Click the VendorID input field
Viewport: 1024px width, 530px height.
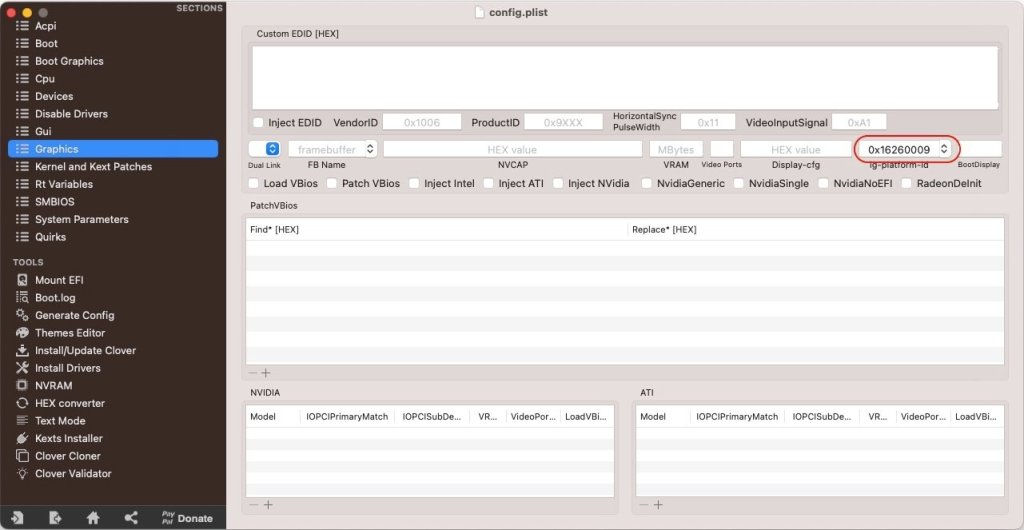point(422,122)
